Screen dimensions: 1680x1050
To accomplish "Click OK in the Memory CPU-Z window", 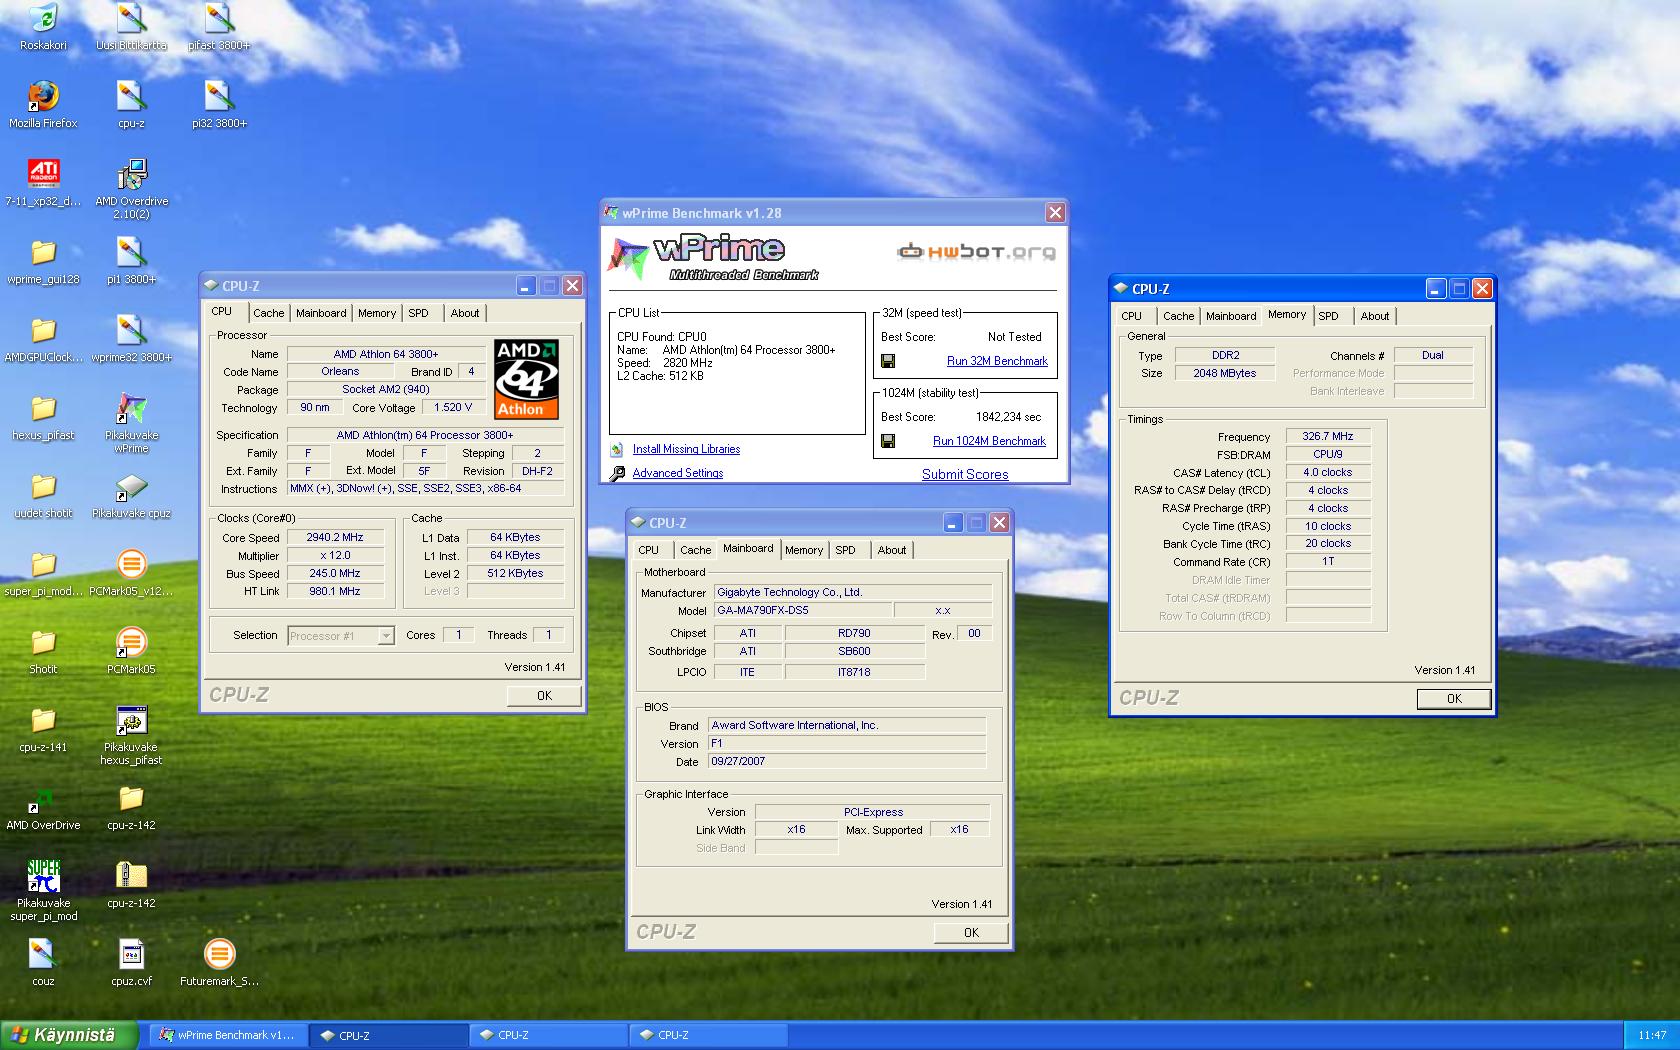I will click(1454, 699).
